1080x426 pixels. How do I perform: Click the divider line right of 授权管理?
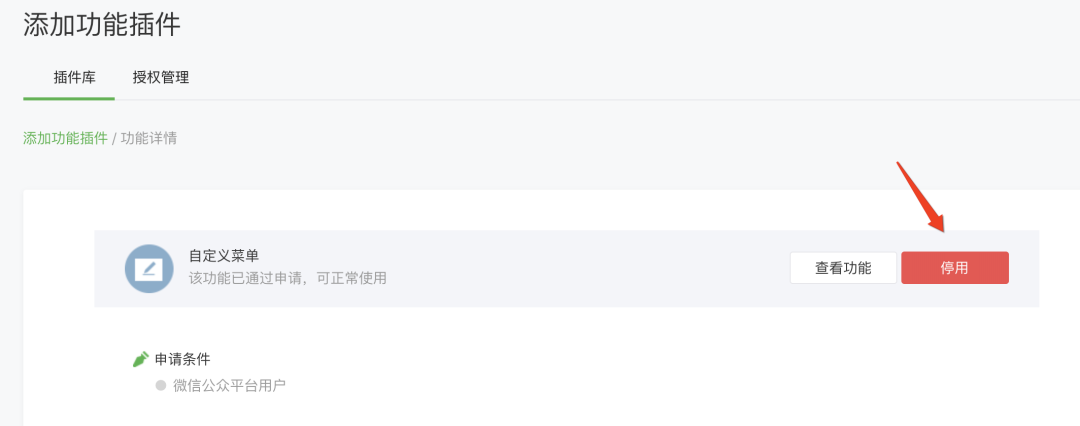(620, 99)
